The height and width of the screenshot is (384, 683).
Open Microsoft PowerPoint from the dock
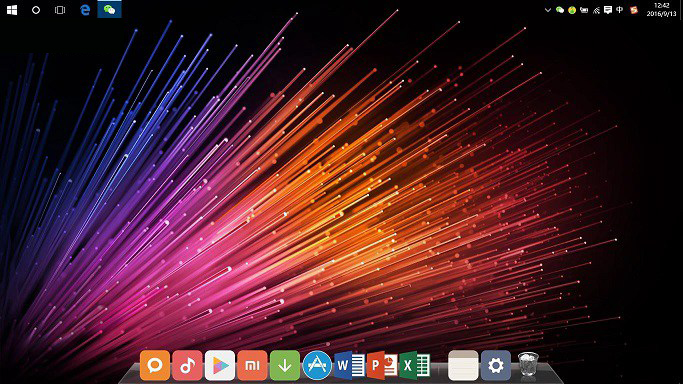click(382, 365)
